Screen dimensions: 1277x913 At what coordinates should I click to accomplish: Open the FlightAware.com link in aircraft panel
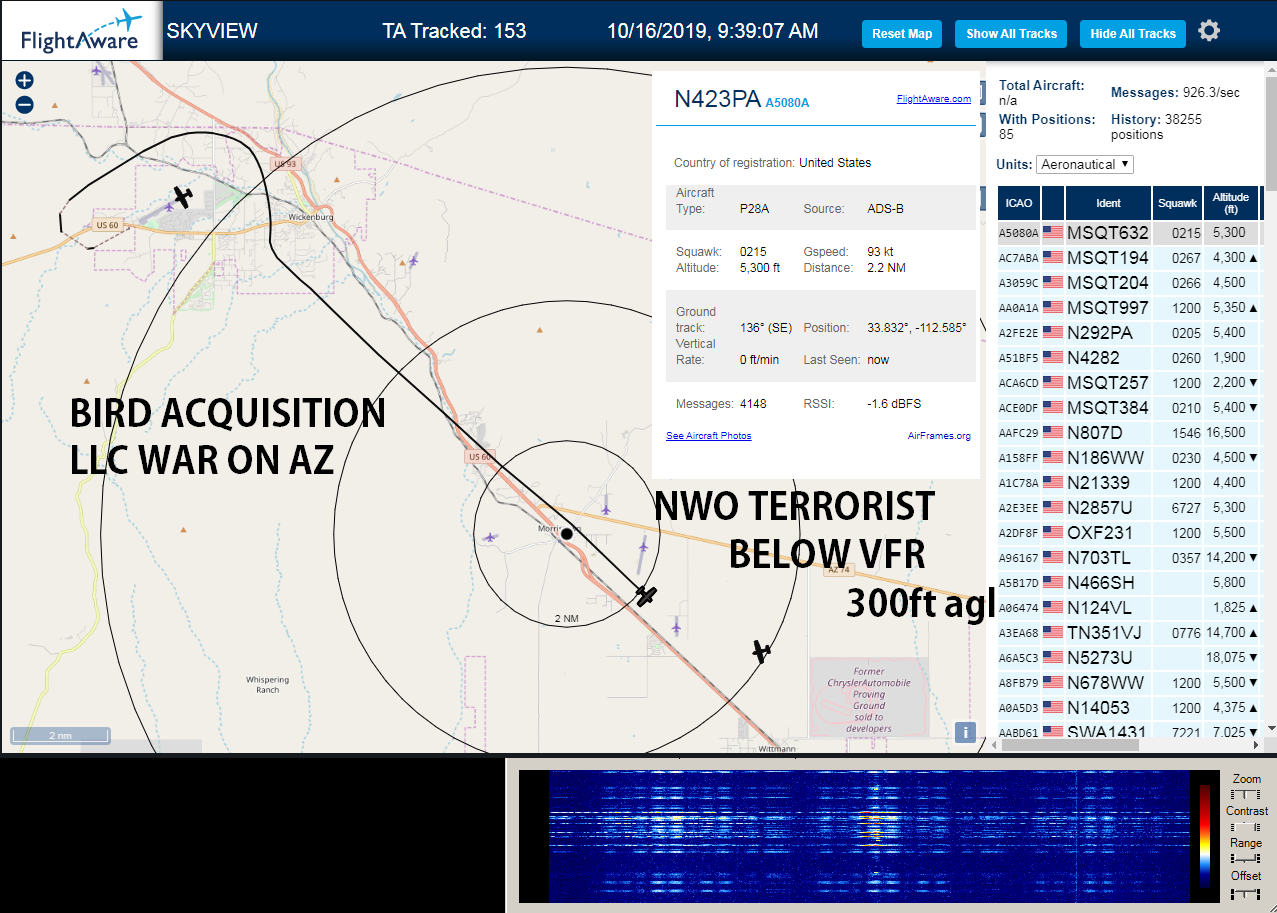(x=934, y=99)
